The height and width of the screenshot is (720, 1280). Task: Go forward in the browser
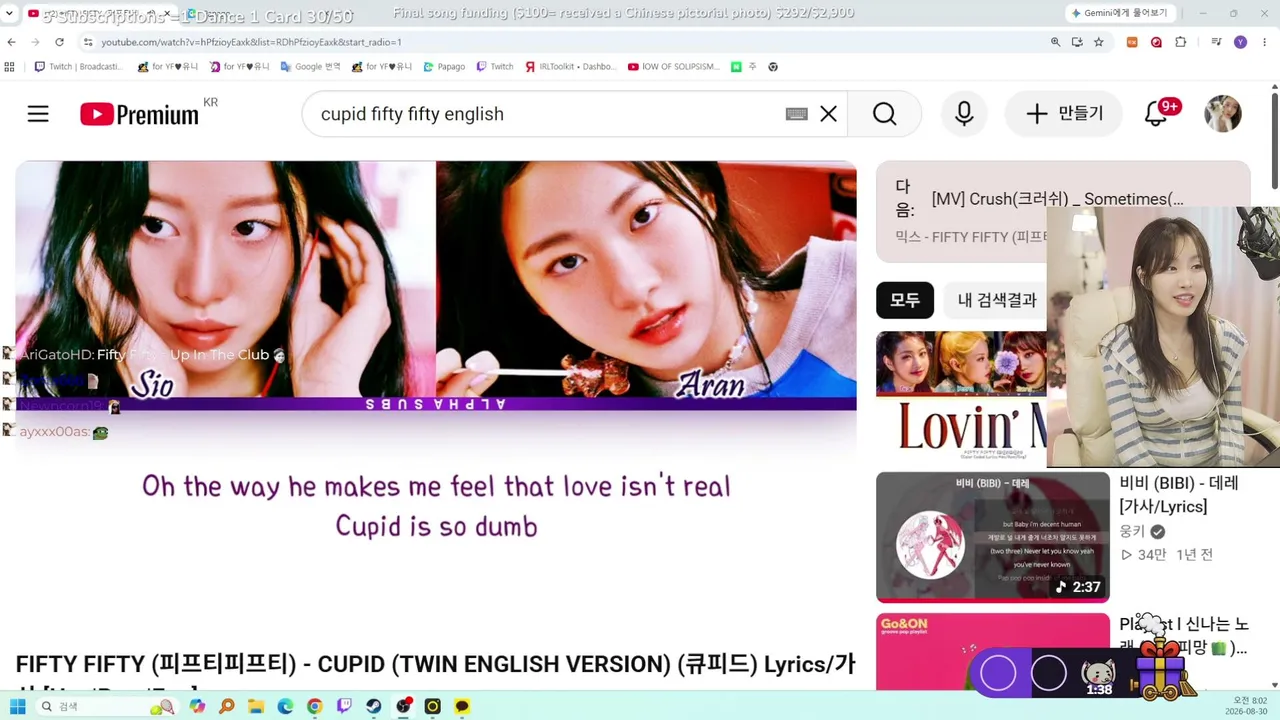pyautogui.click(x=36, y=42)
